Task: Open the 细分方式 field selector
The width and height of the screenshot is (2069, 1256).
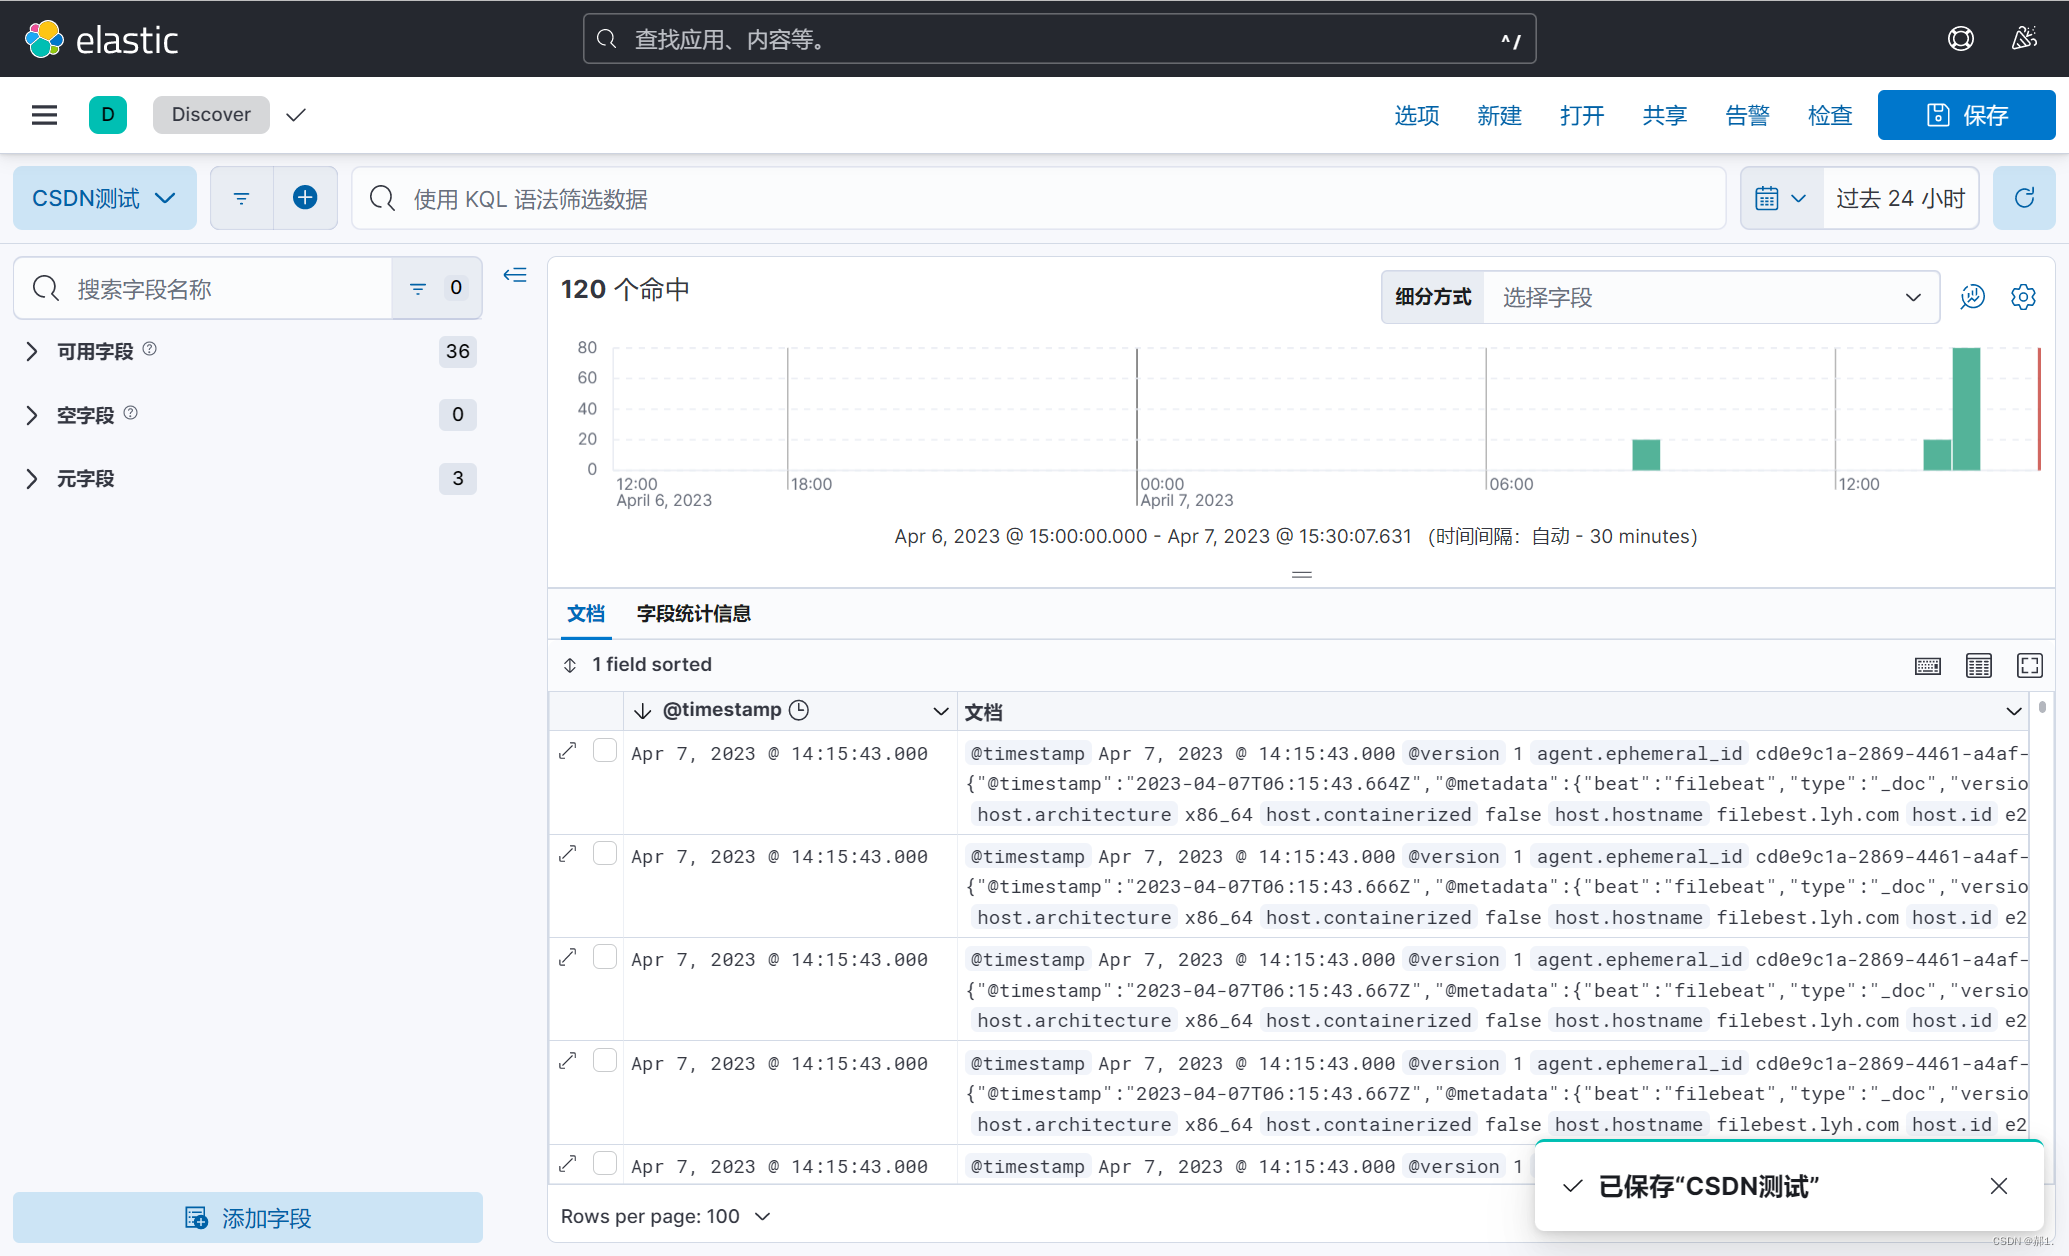Action: point(1711,297)
